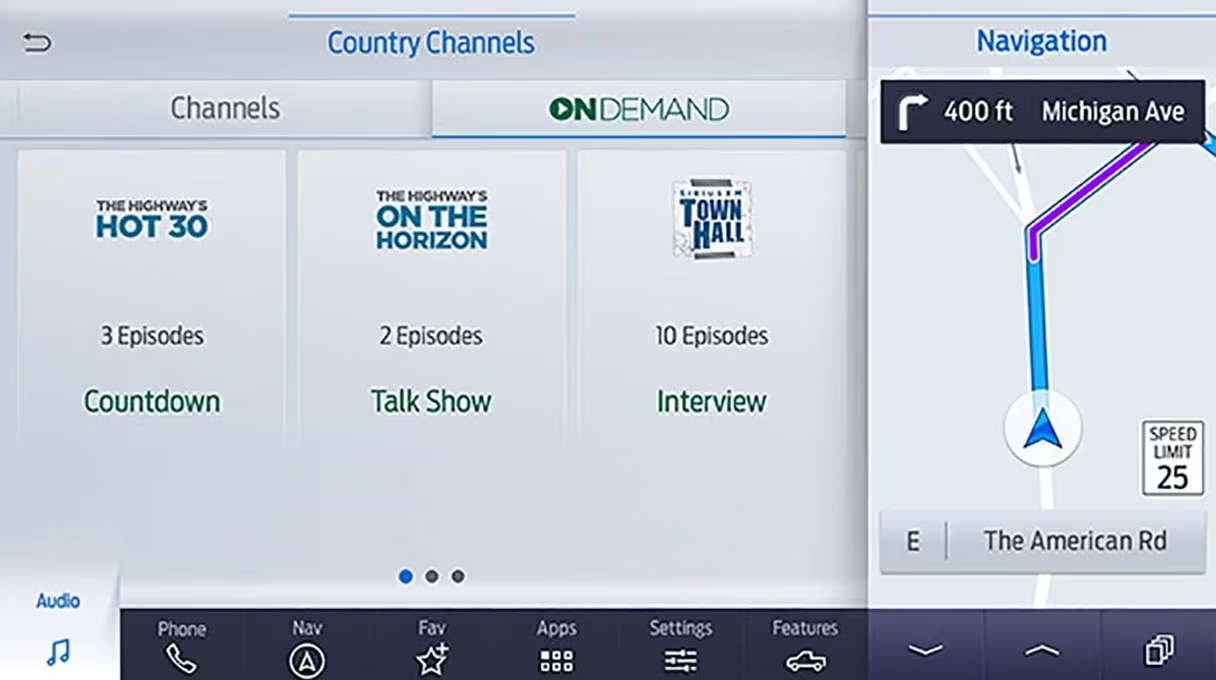
Task: Tap the Interview label
Action: coord(711,401)
